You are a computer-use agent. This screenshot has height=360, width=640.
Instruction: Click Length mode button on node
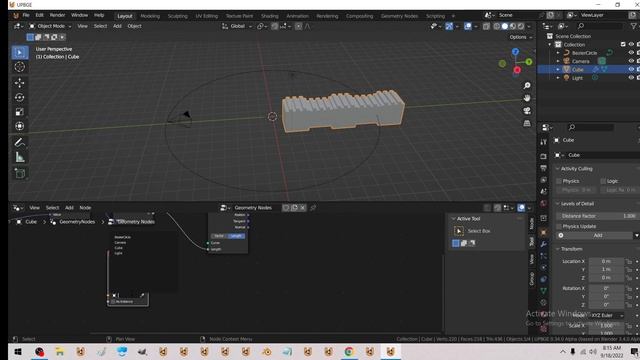[x=236, y=236]
